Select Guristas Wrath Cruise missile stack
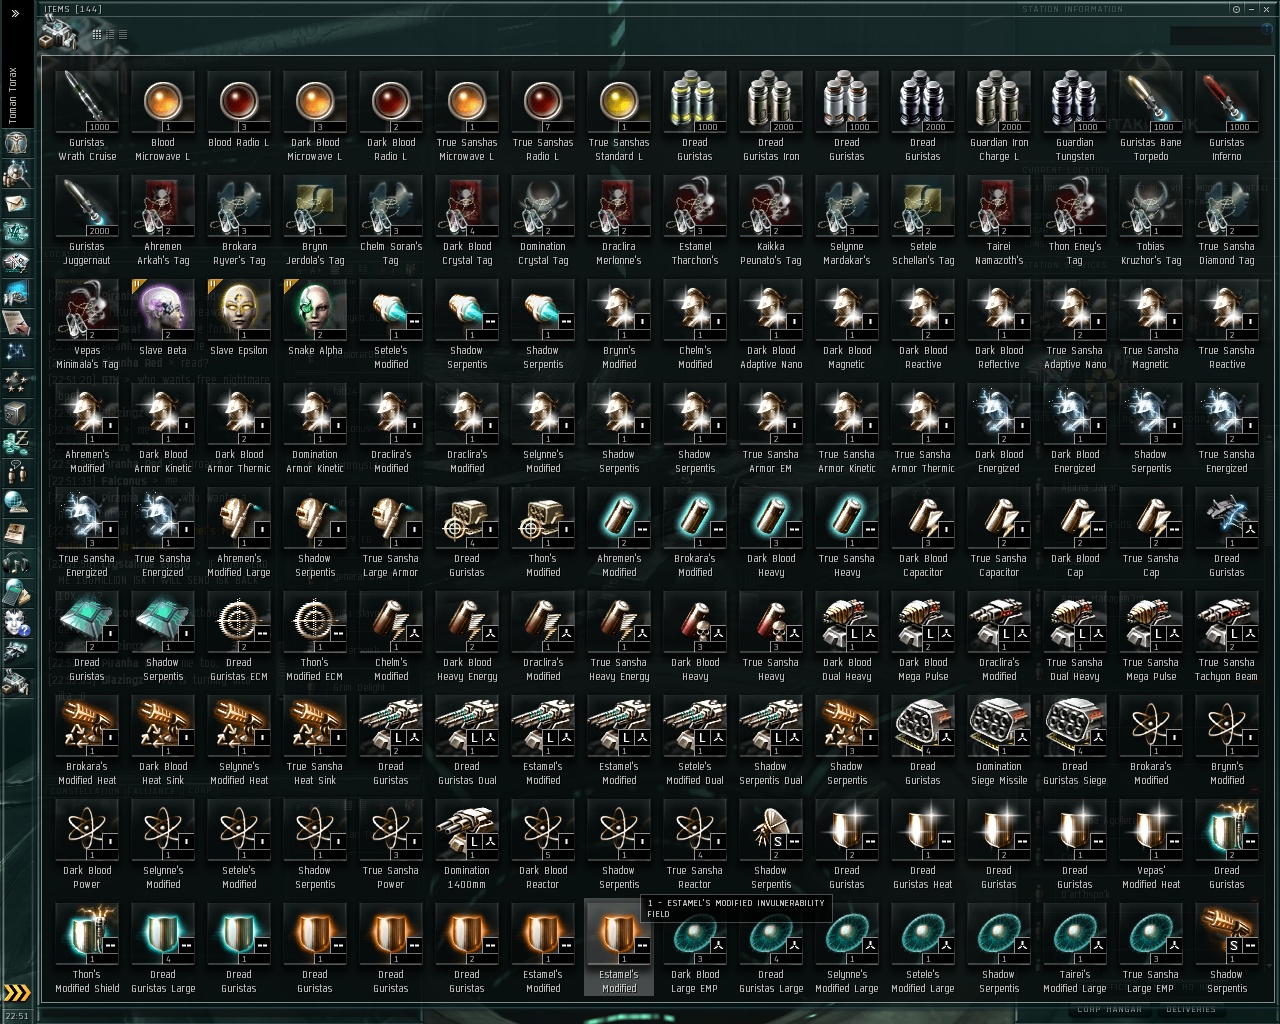 tap(87, 116)
